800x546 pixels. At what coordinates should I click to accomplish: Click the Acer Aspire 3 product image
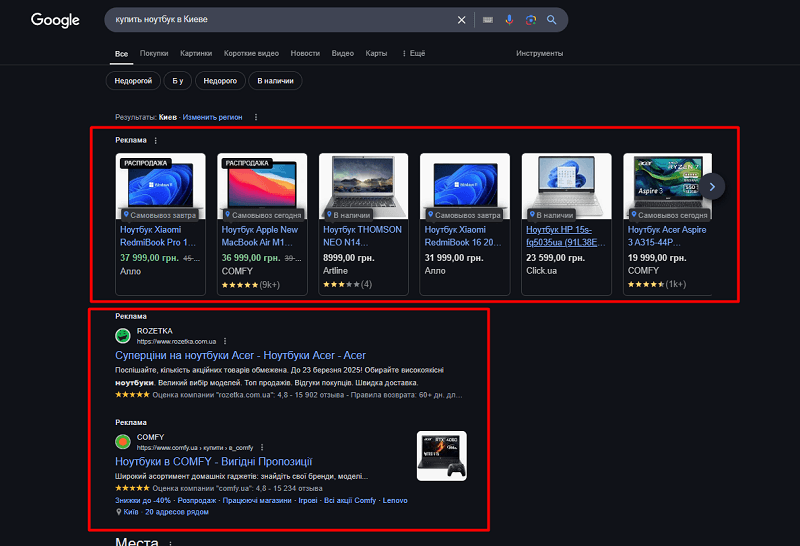click(x=667, y=186)
